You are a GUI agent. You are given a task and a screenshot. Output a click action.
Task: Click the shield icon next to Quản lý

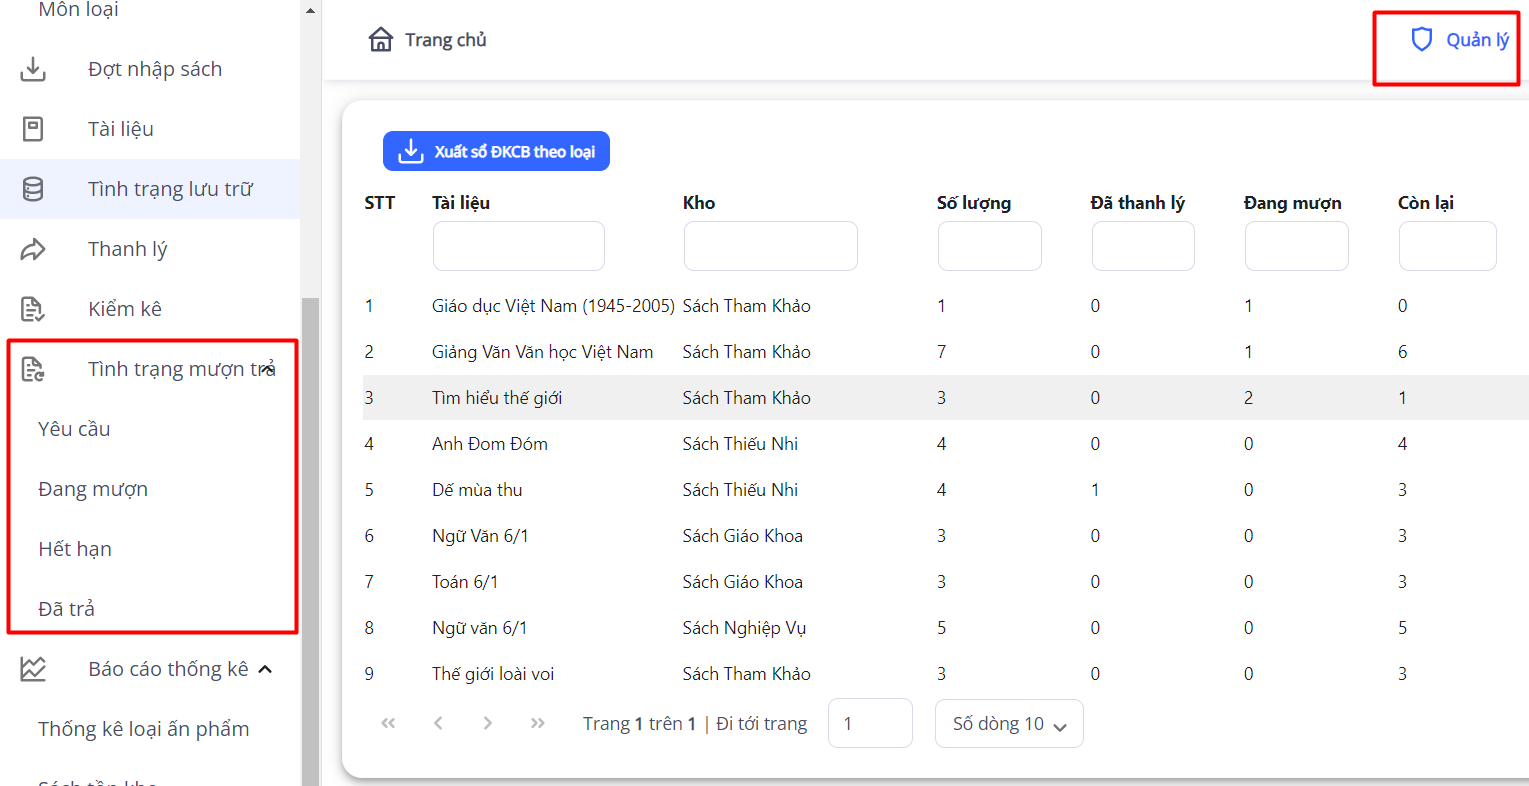[1421, 40]
